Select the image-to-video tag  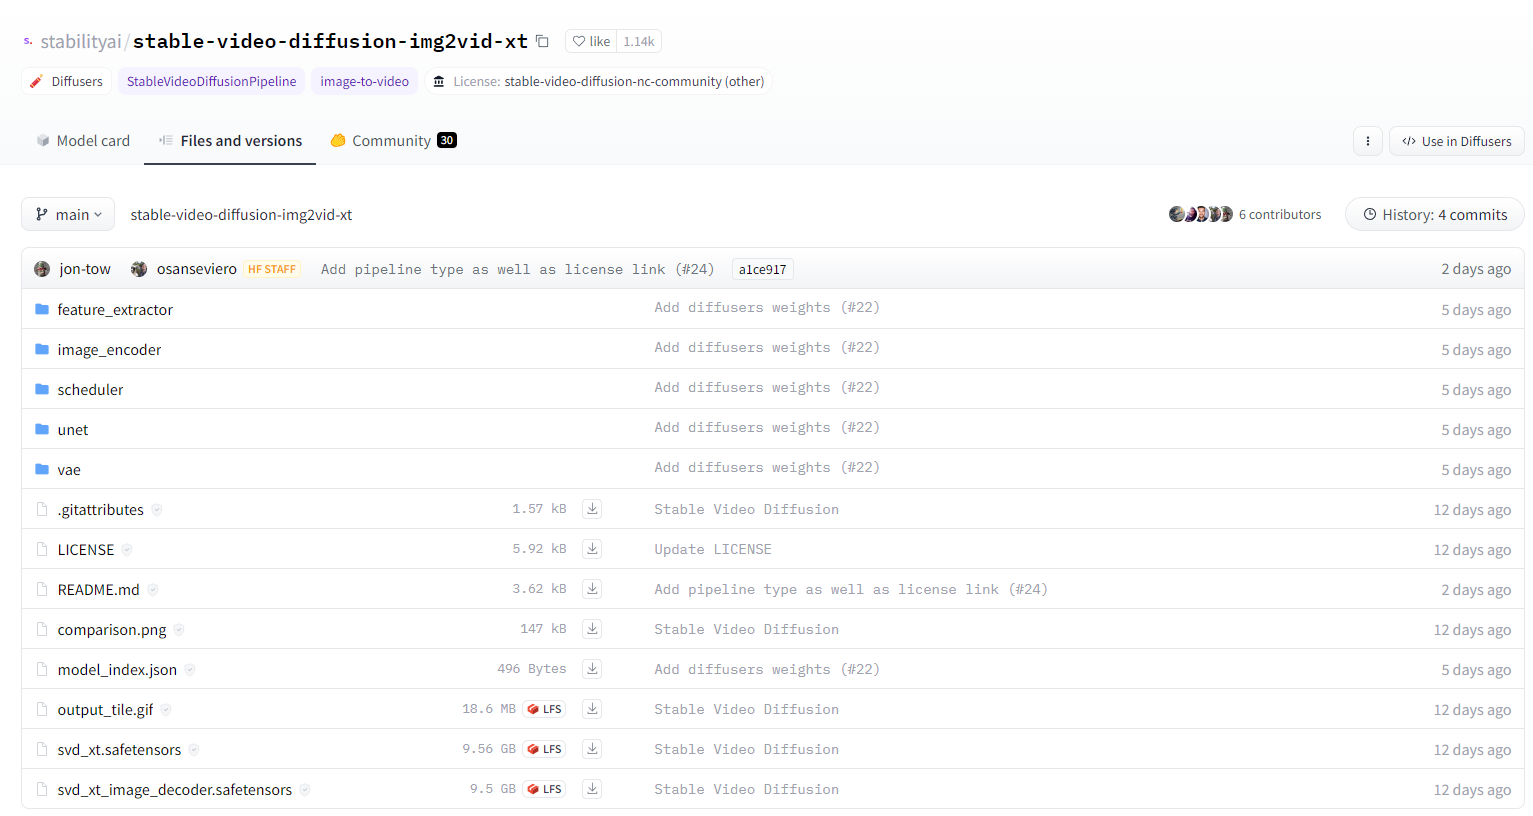(x=364, y=81)
